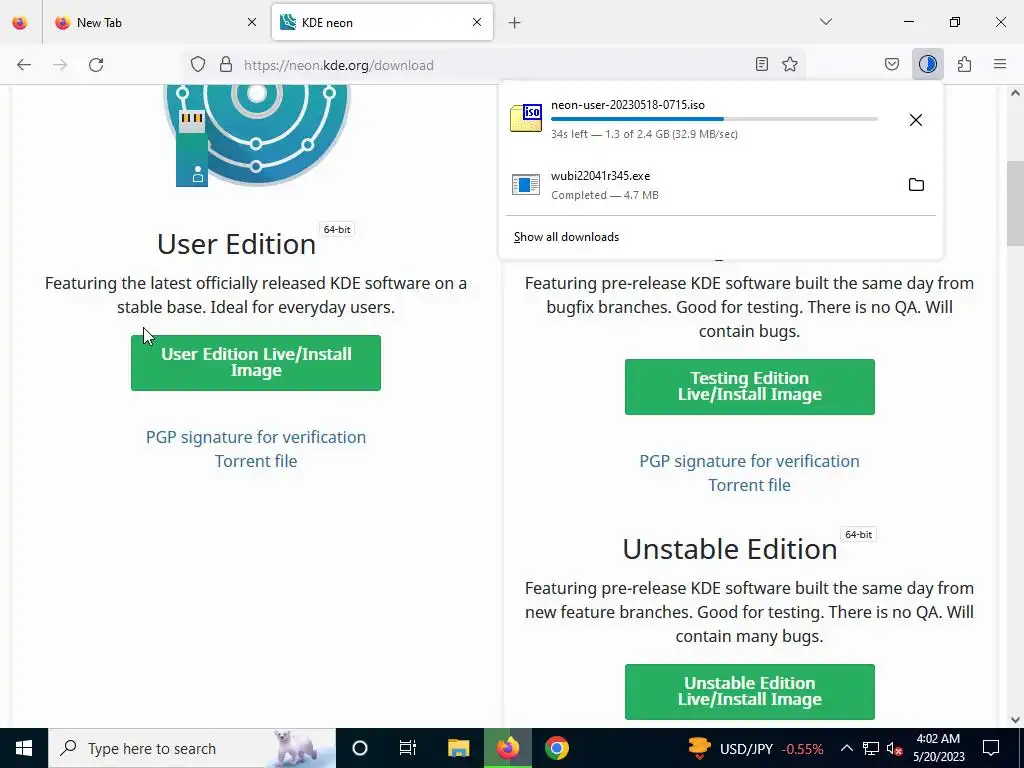Cancel the neon-user ISO download

[x=916, y=120]
